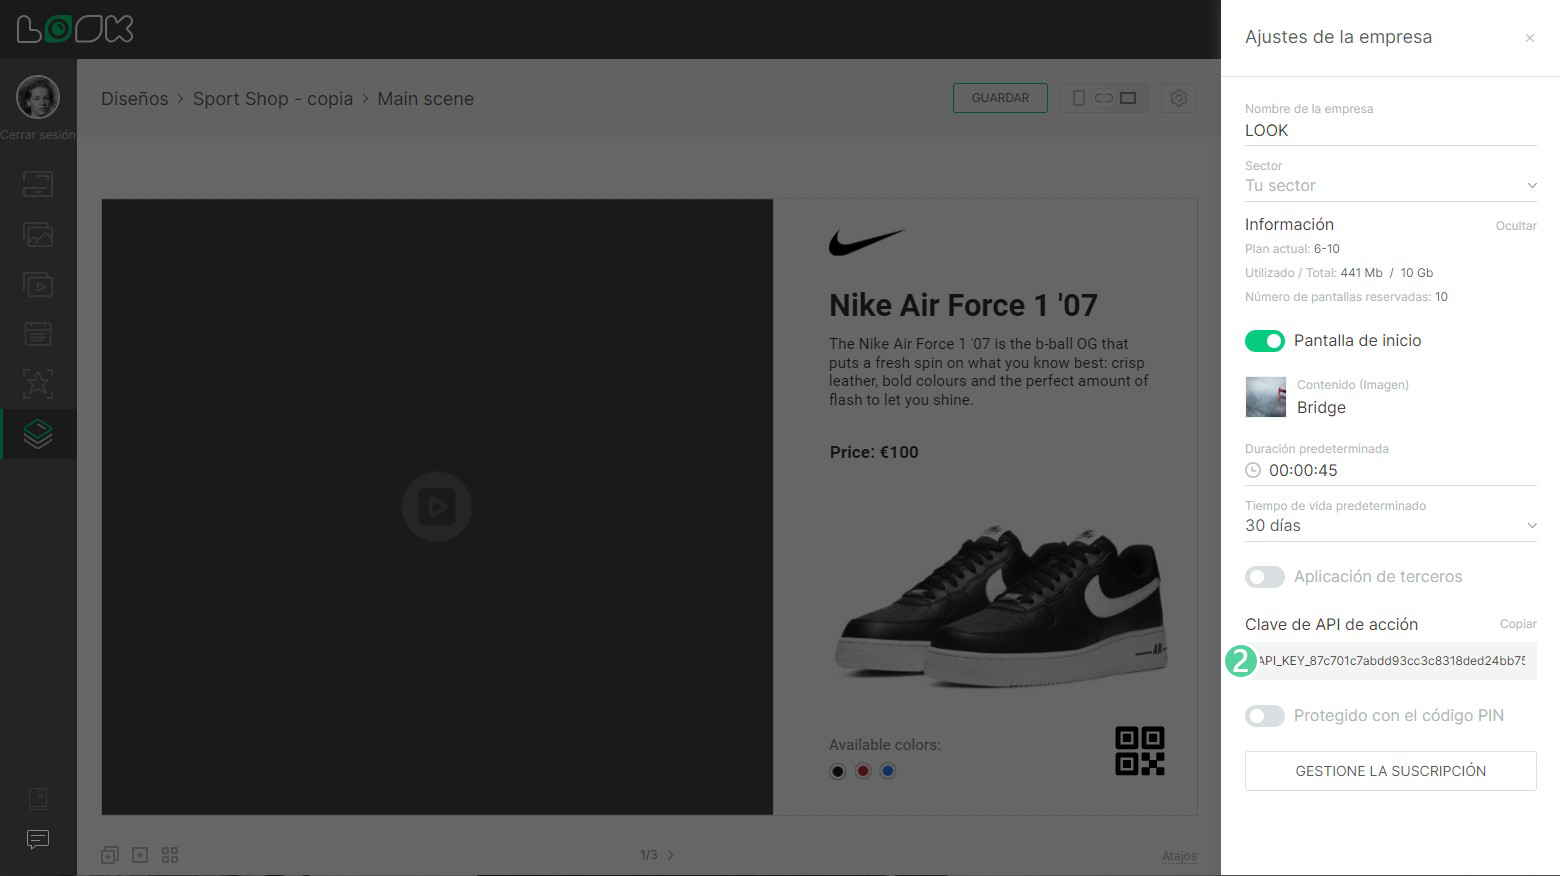Edit Nombre de la empresa field

click(x=1391, y=131)
